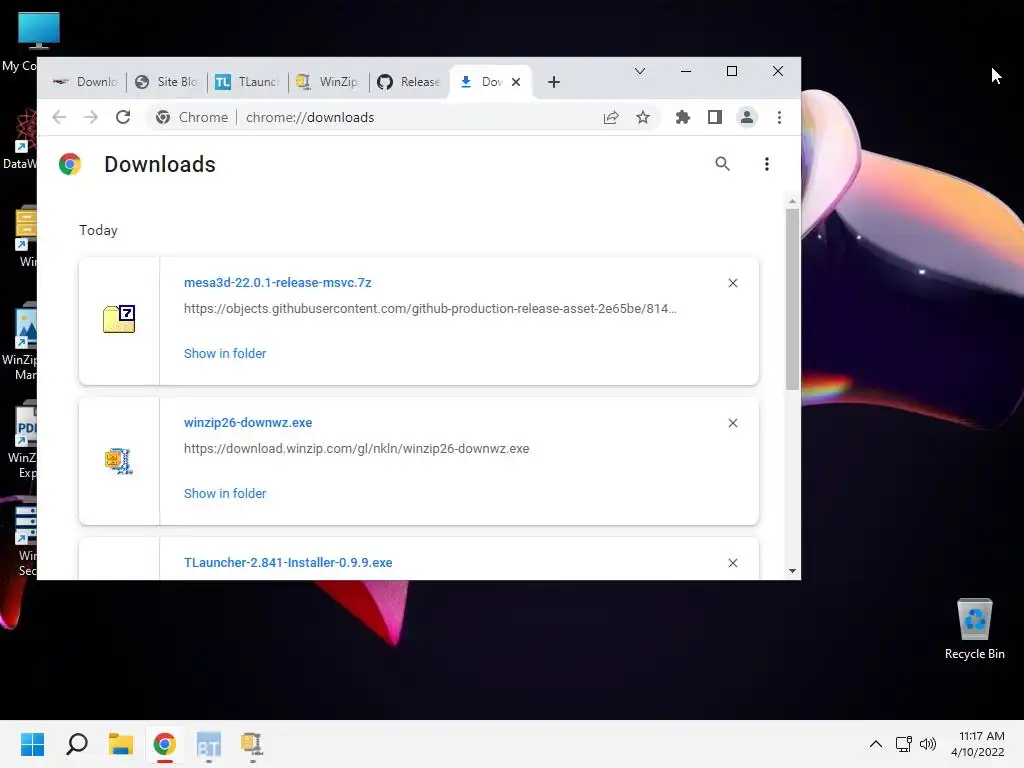Open taskbar Search
The height and width of the screenshot is (768, 1024).
coord(76,744)
